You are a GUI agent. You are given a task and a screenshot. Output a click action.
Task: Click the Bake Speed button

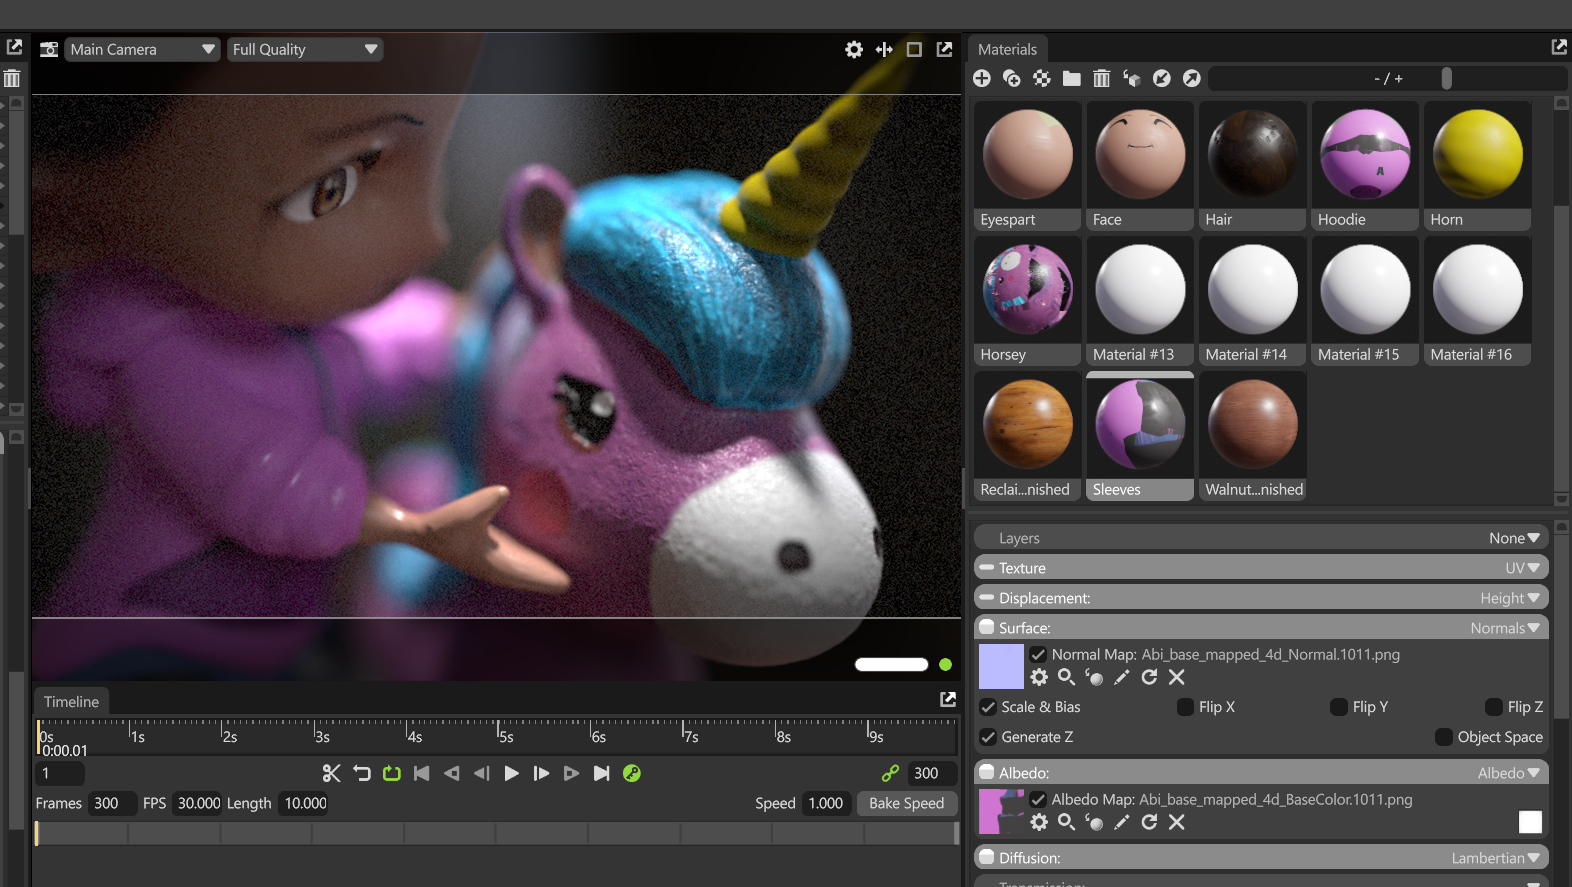pos(906,803)
